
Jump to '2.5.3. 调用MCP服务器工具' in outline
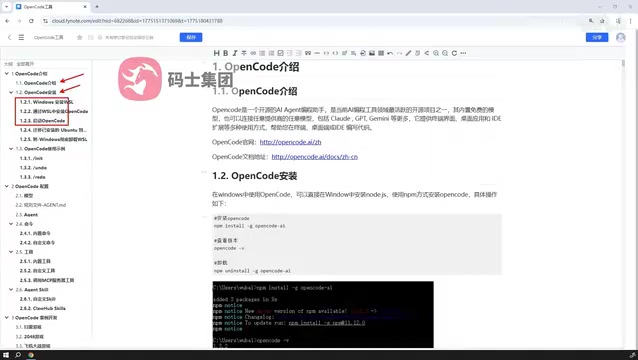point(47,280)
